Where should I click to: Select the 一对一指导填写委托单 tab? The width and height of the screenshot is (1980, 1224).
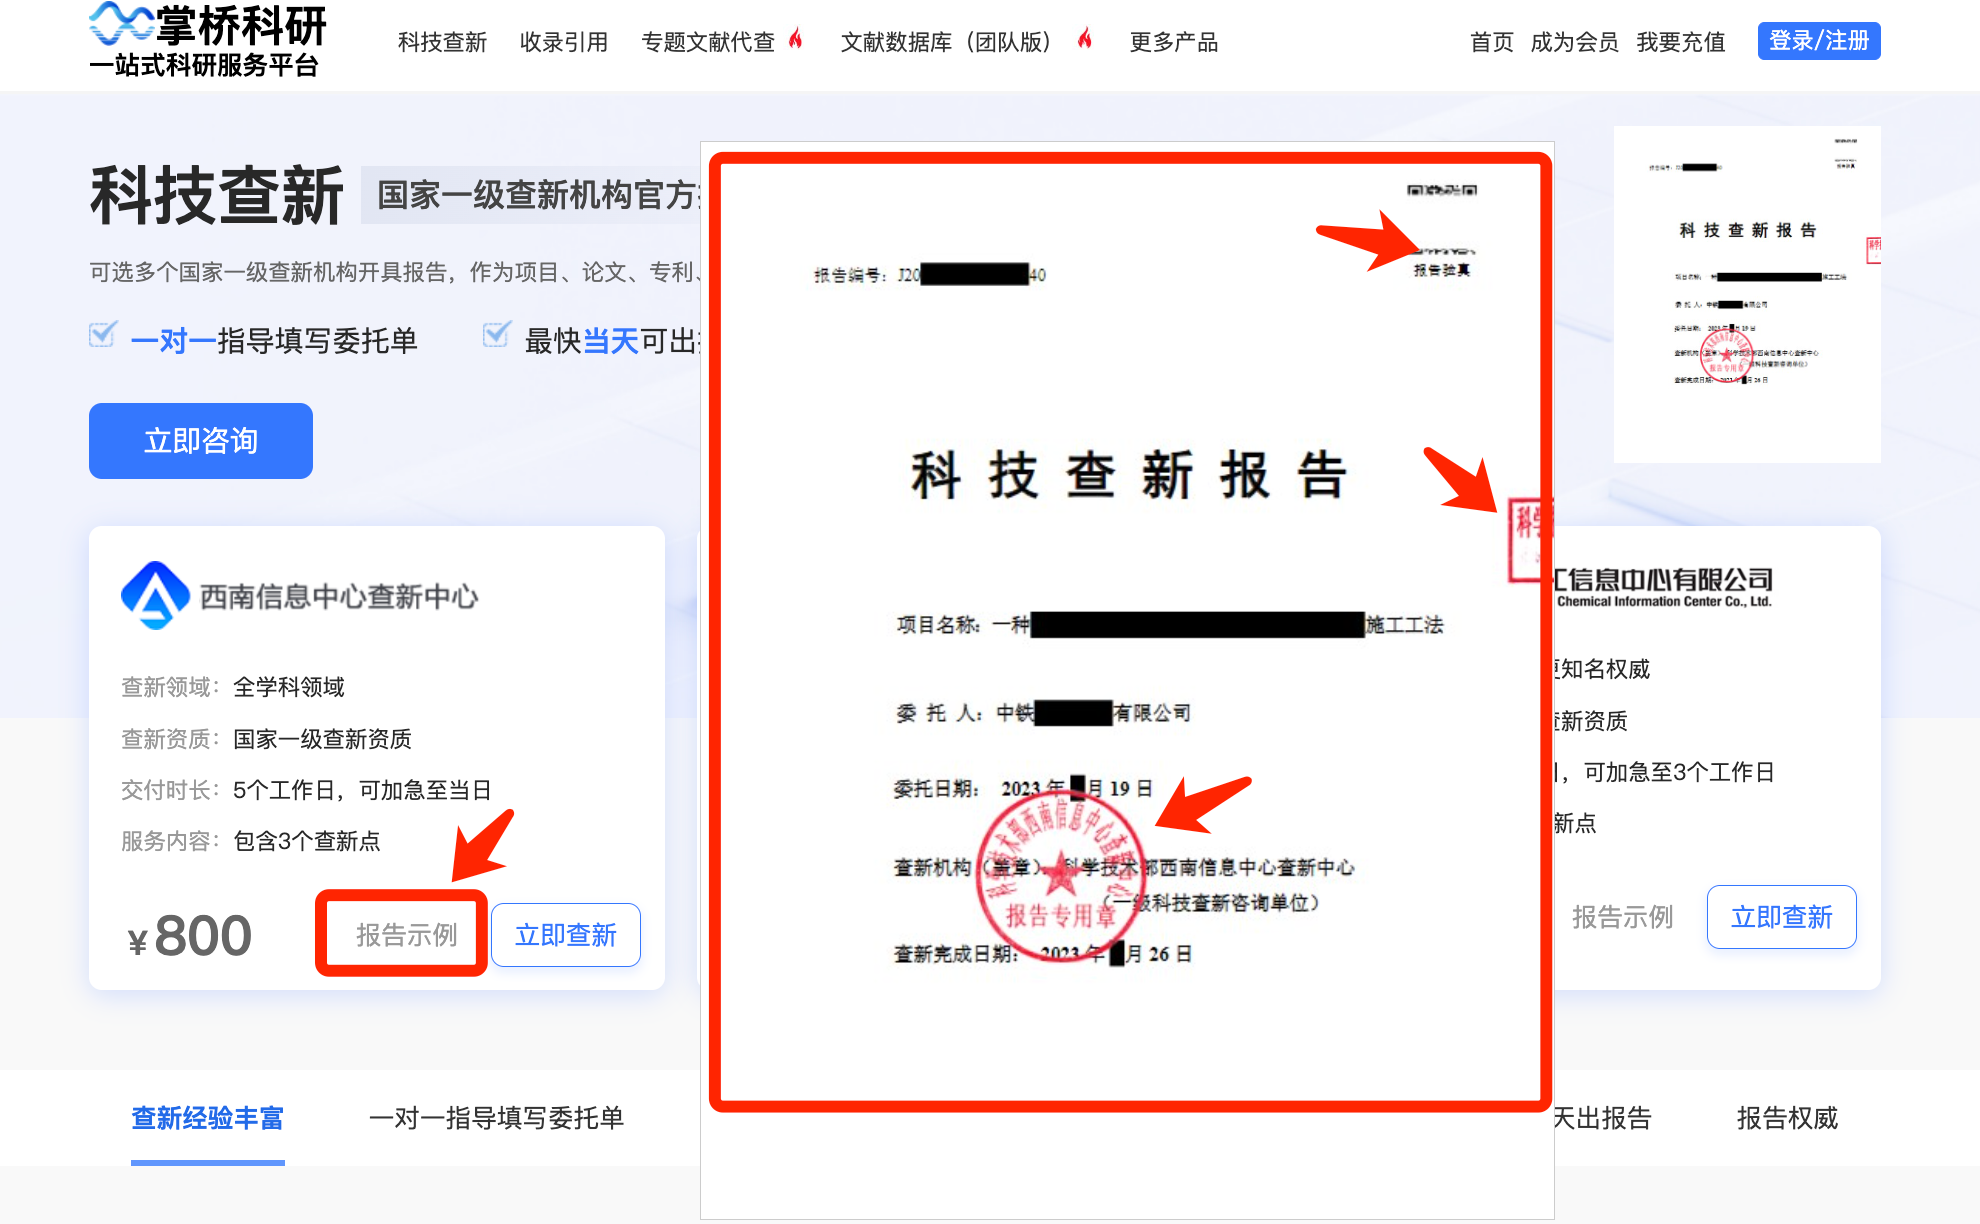click(497, 1118)
